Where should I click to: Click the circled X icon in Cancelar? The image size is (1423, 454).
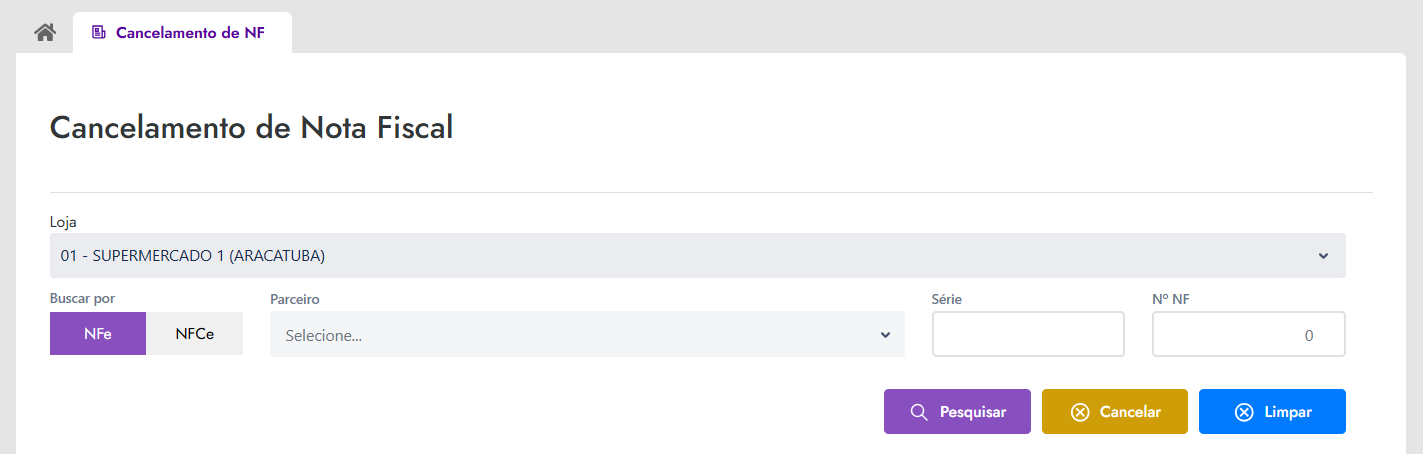pyautogui.click(x=1079, y=412)
